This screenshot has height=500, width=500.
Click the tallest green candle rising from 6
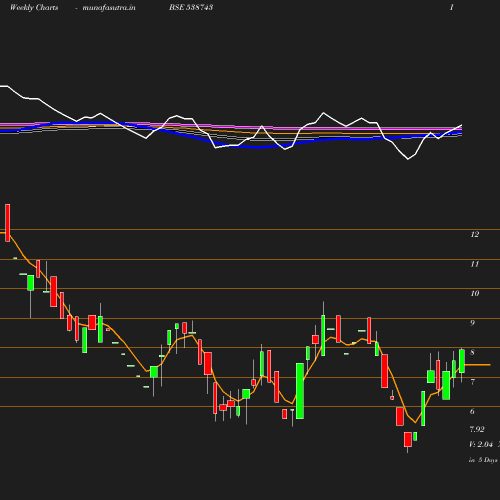(300, 391)
